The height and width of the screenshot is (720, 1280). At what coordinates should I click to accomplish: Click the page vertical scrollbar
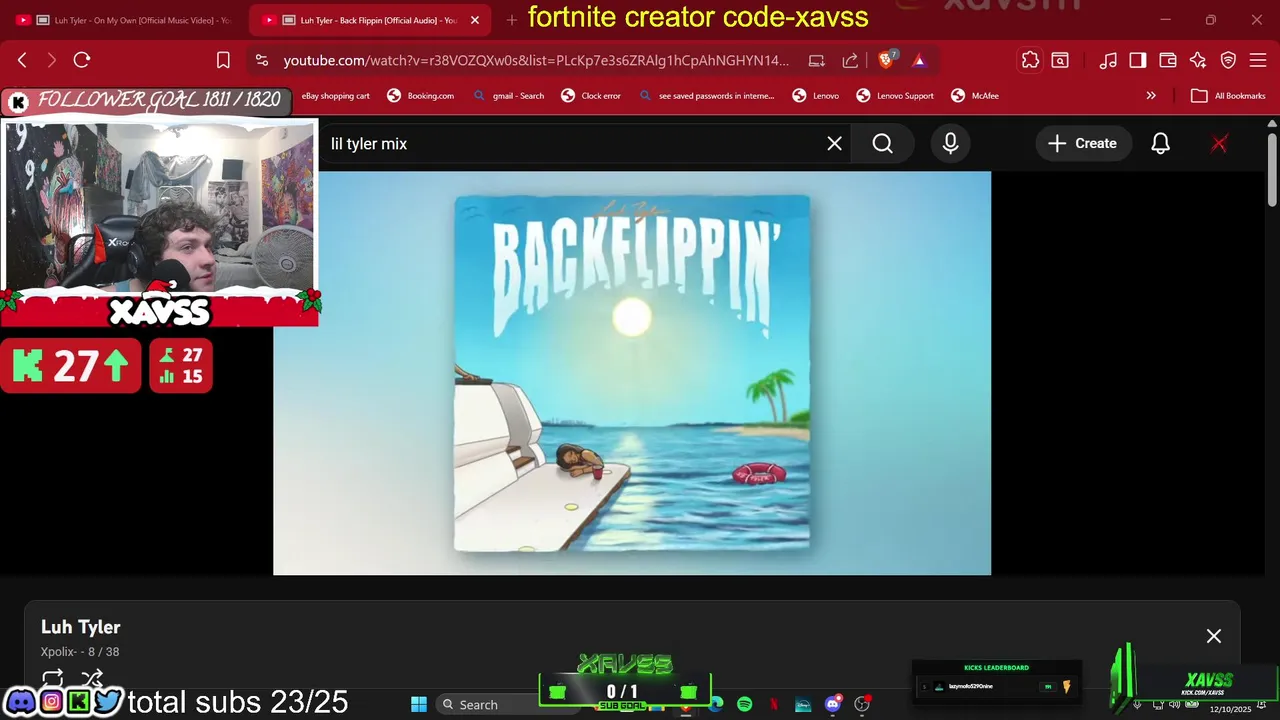pos(1273,170)
